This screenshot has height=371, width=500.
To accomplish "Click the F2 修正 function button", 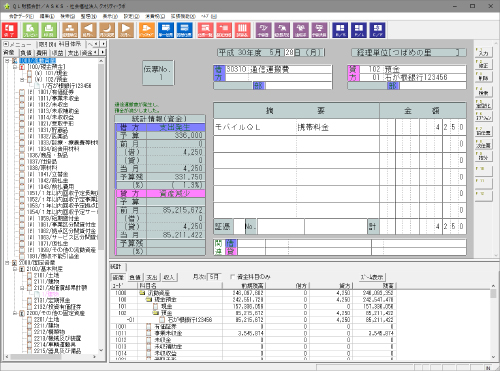I will tap(483, 65).
